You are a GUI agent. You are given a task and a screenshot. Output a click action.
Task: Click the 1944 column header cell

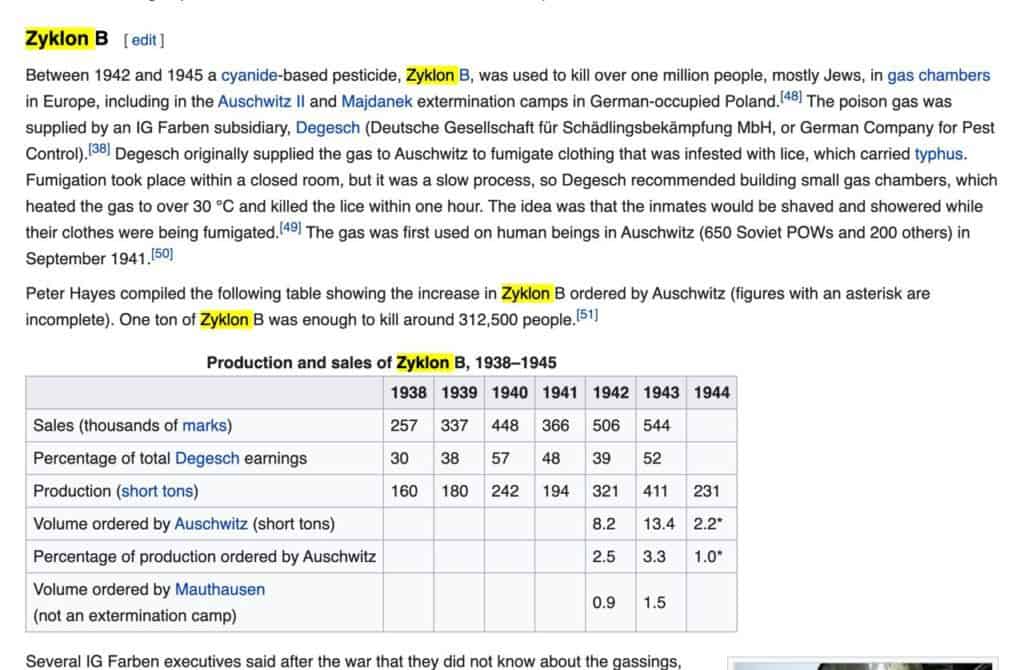(711, 393)
